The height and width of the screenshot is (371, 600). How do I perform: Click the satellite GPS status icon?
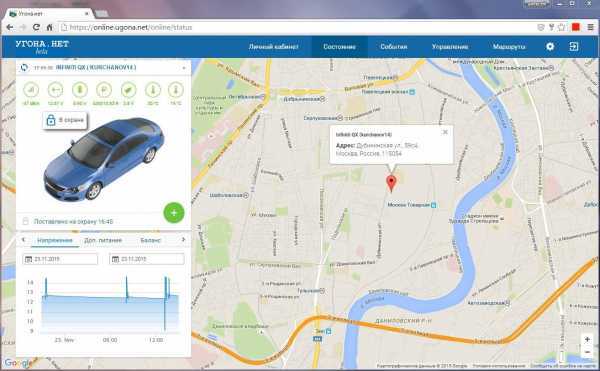[129, 90]
